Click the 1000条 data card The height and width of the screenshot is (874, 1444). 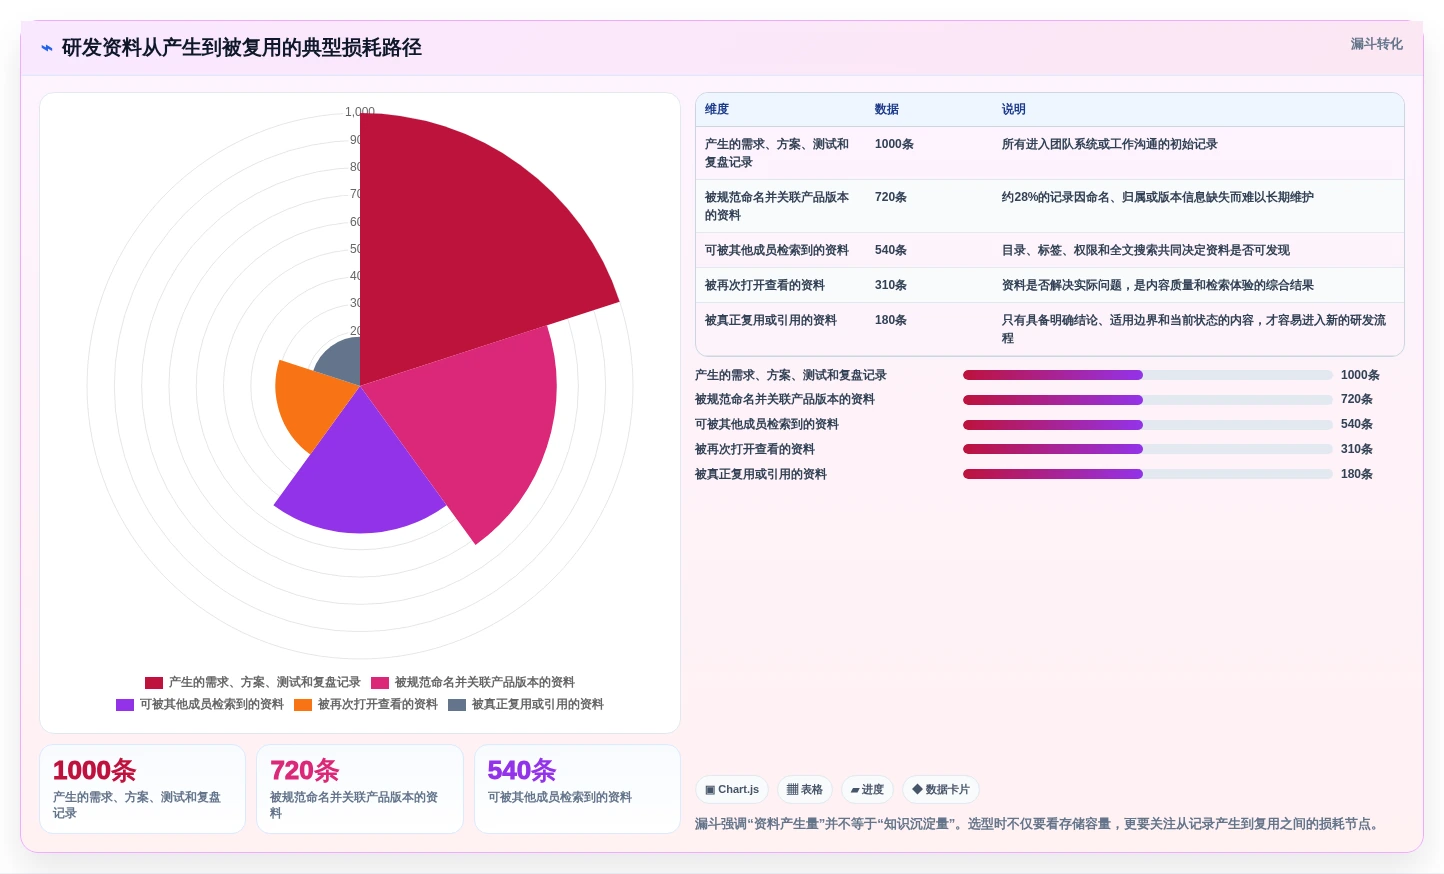[x=143, y=789]
